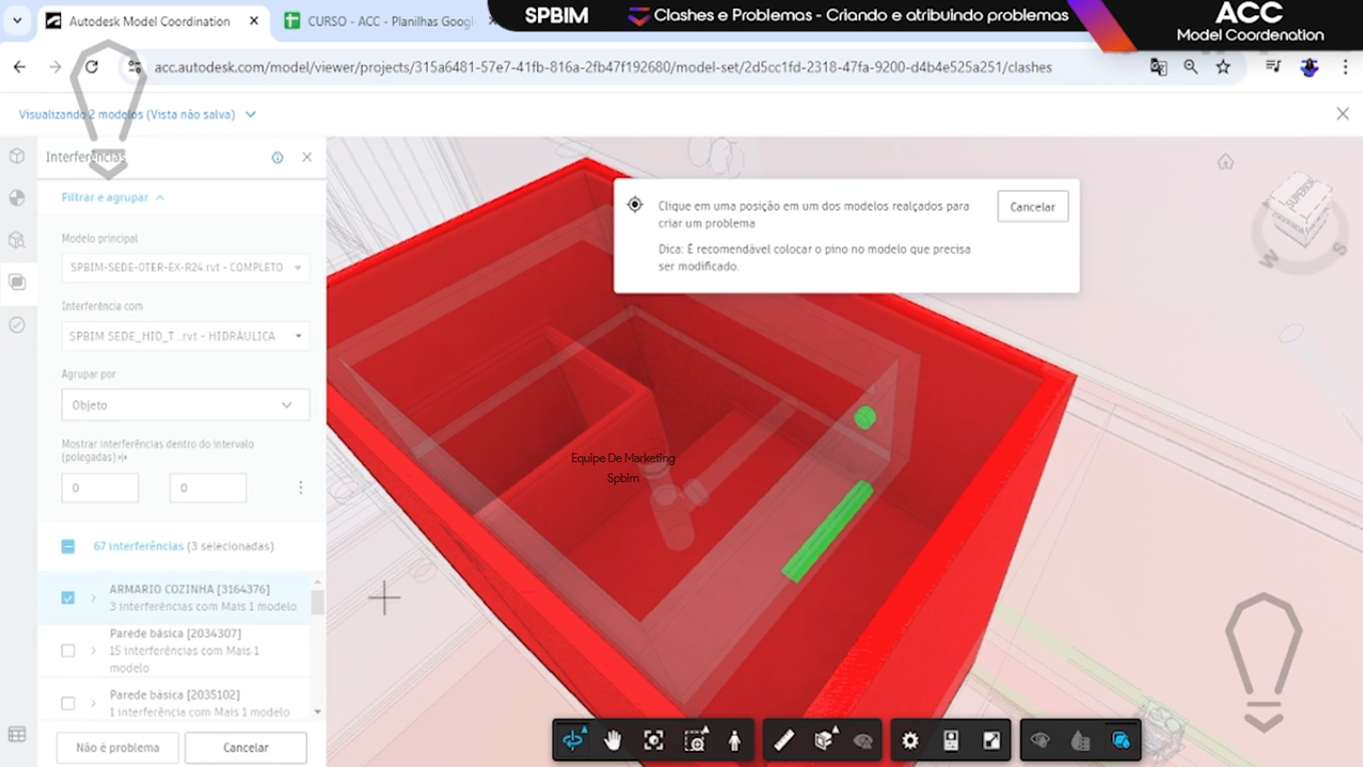Click the first interval input field

(100, 488)
